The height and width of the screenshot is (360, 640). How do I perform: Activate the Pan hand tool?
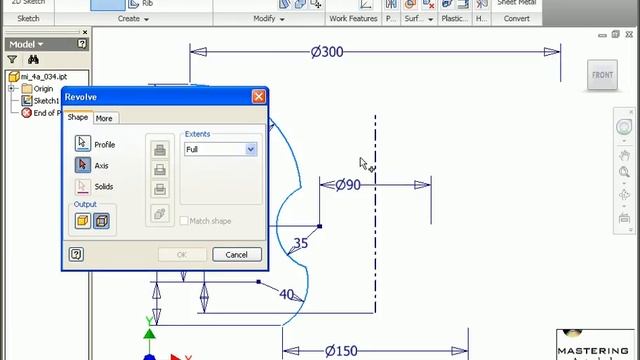click(x=624, y=156)
